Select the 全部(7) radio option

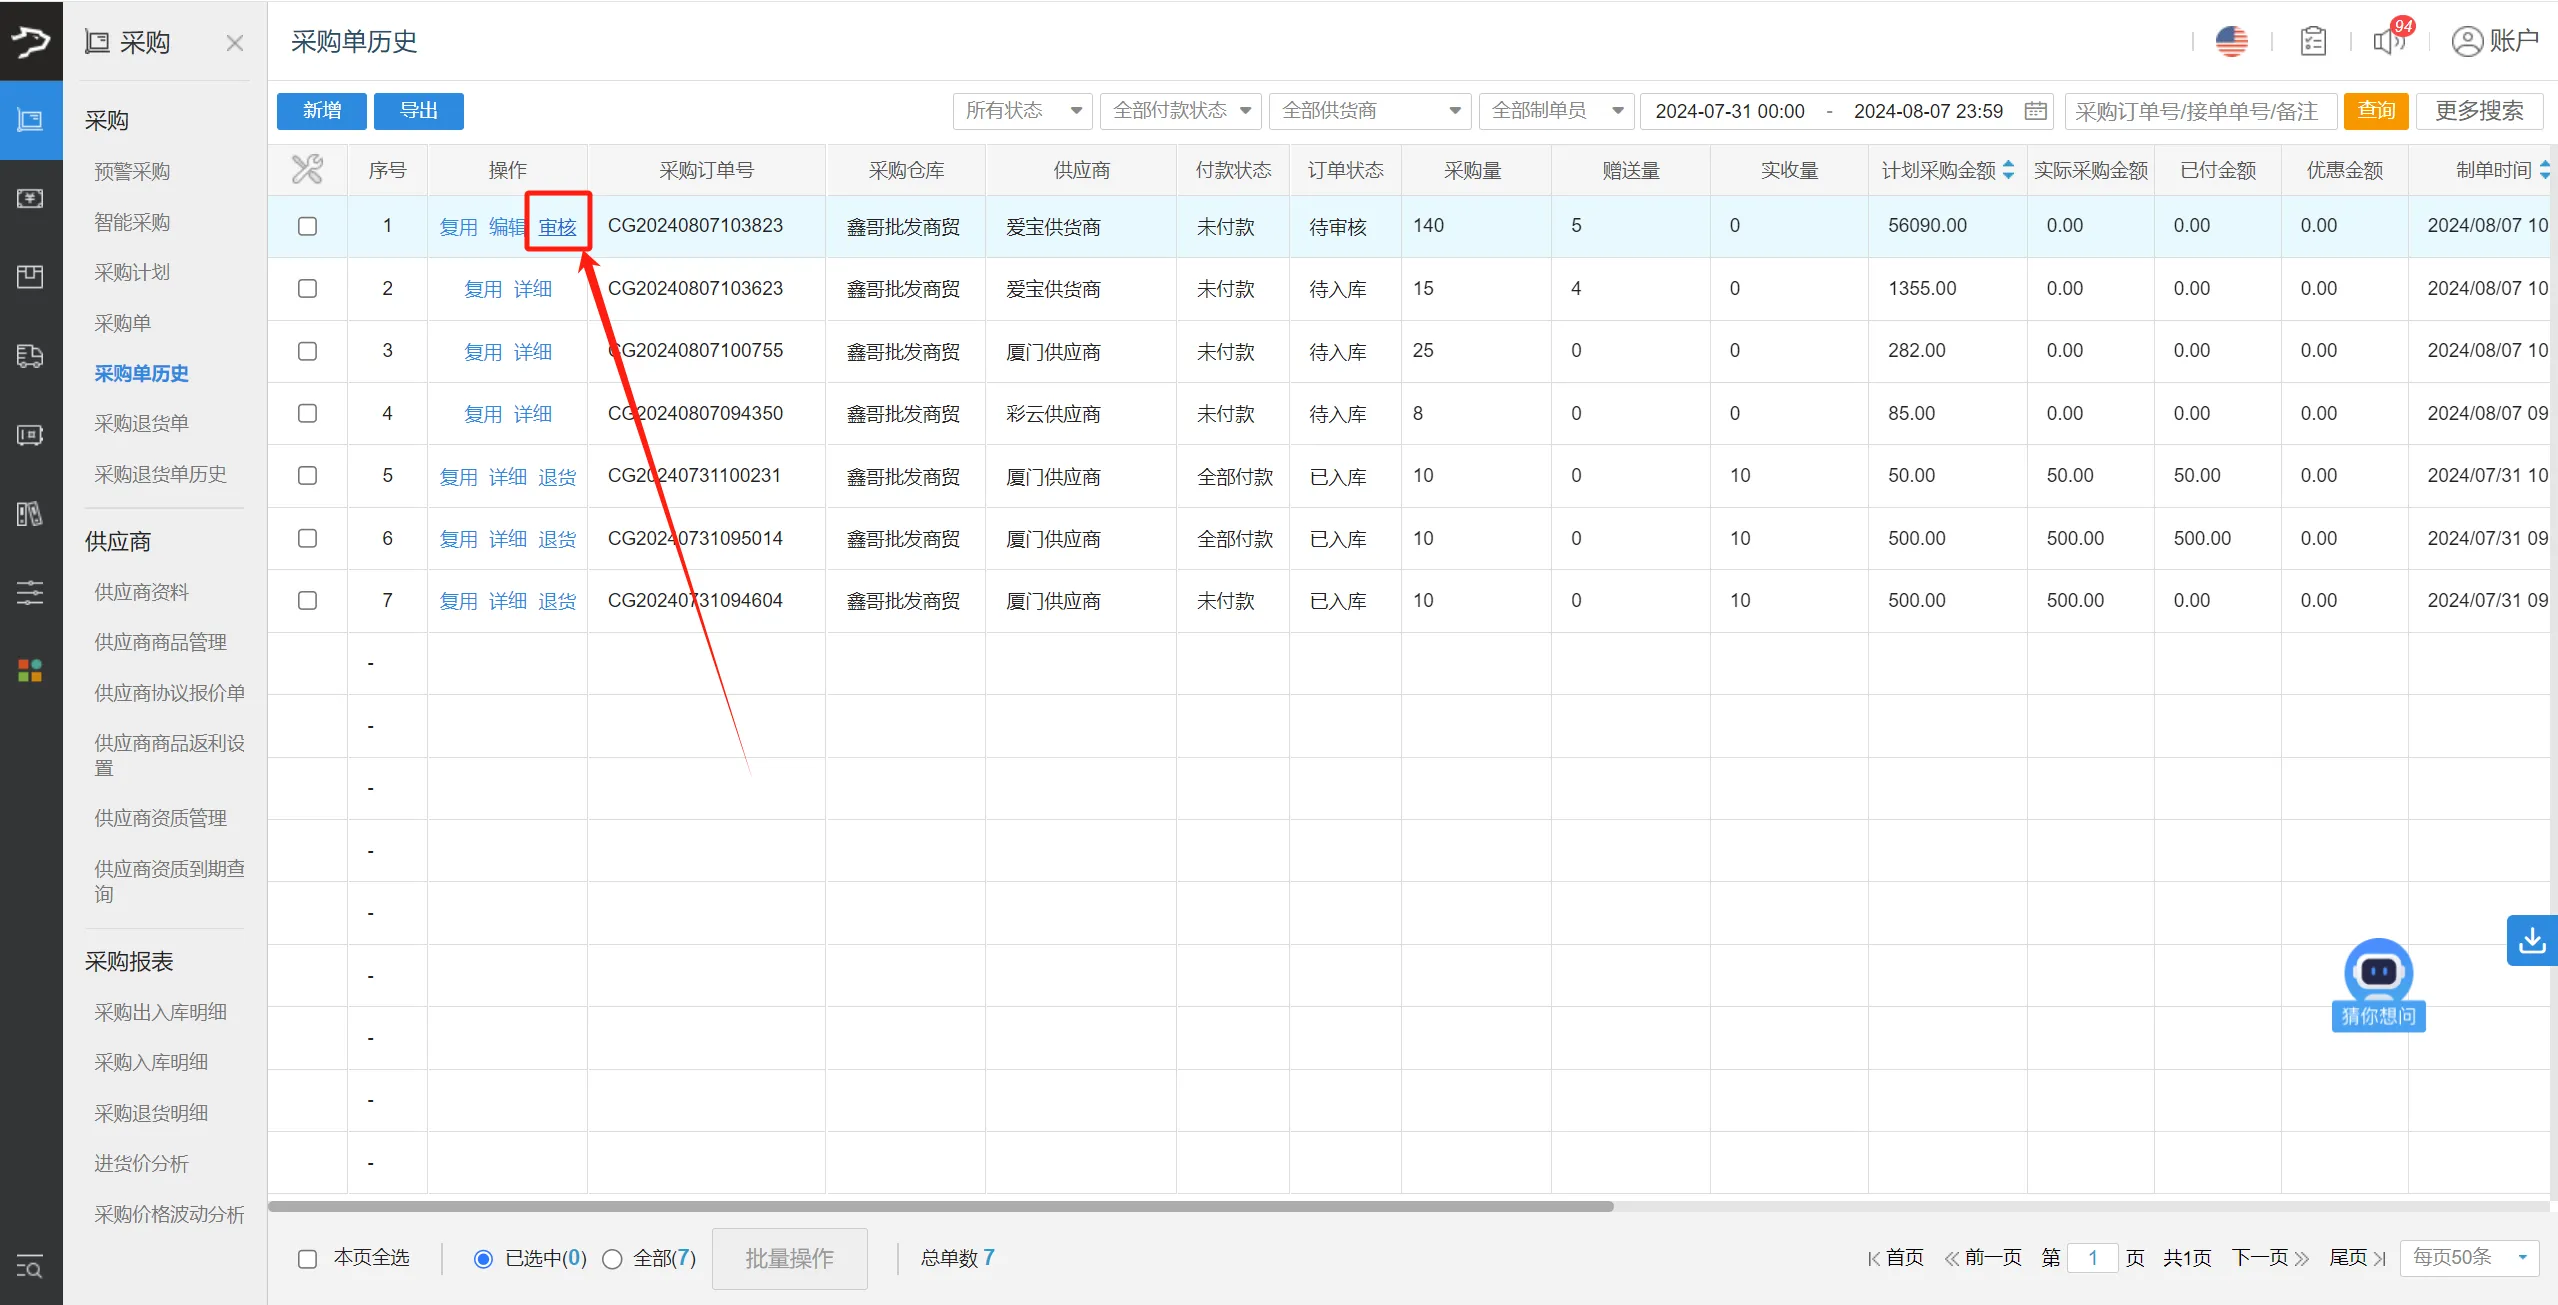[x=612, y=1259]
